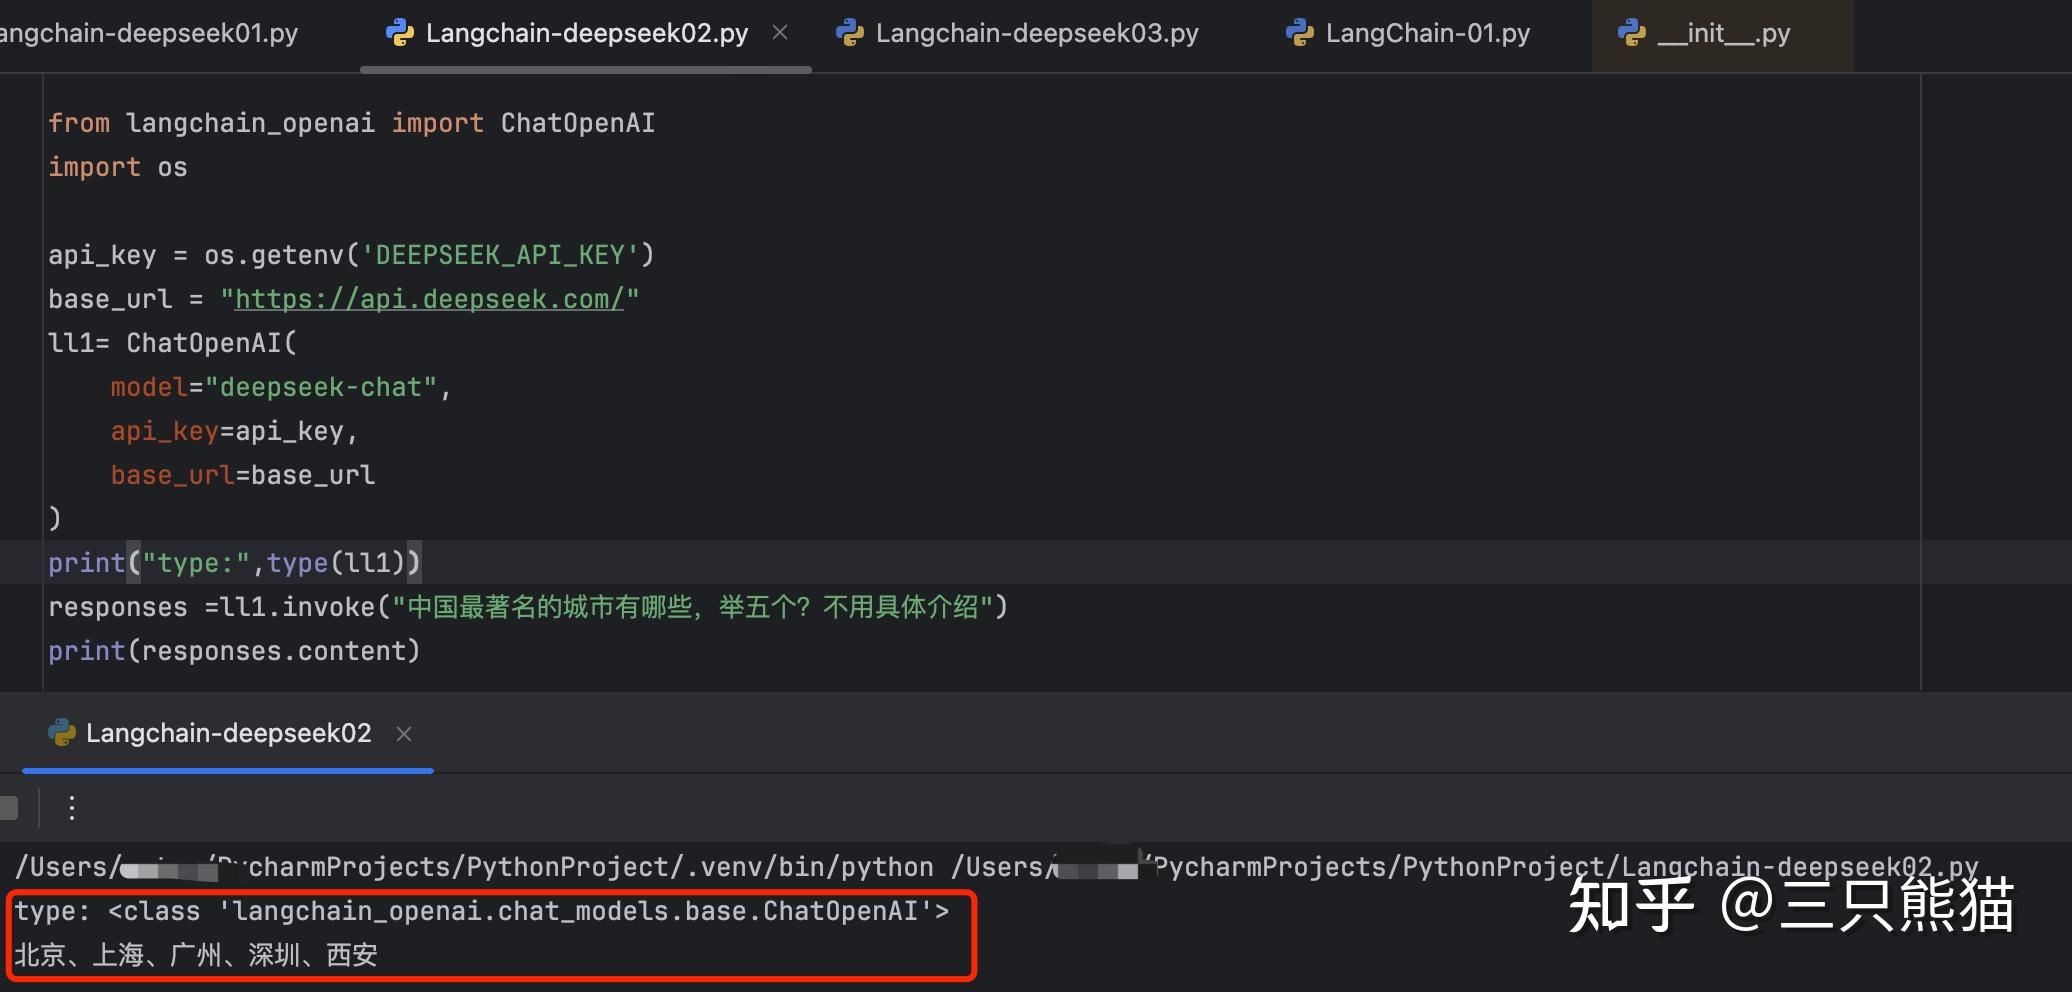Open the https://api.deepseek.com/ link in code
Viewport: 2072px width, 992px height.
click(429, 299)
